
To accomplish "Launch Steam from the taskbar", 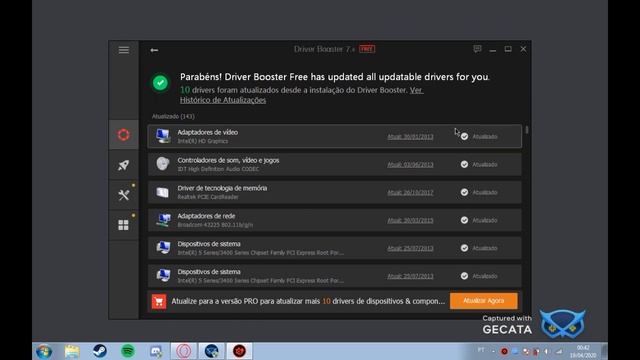I will pos(100,351).
